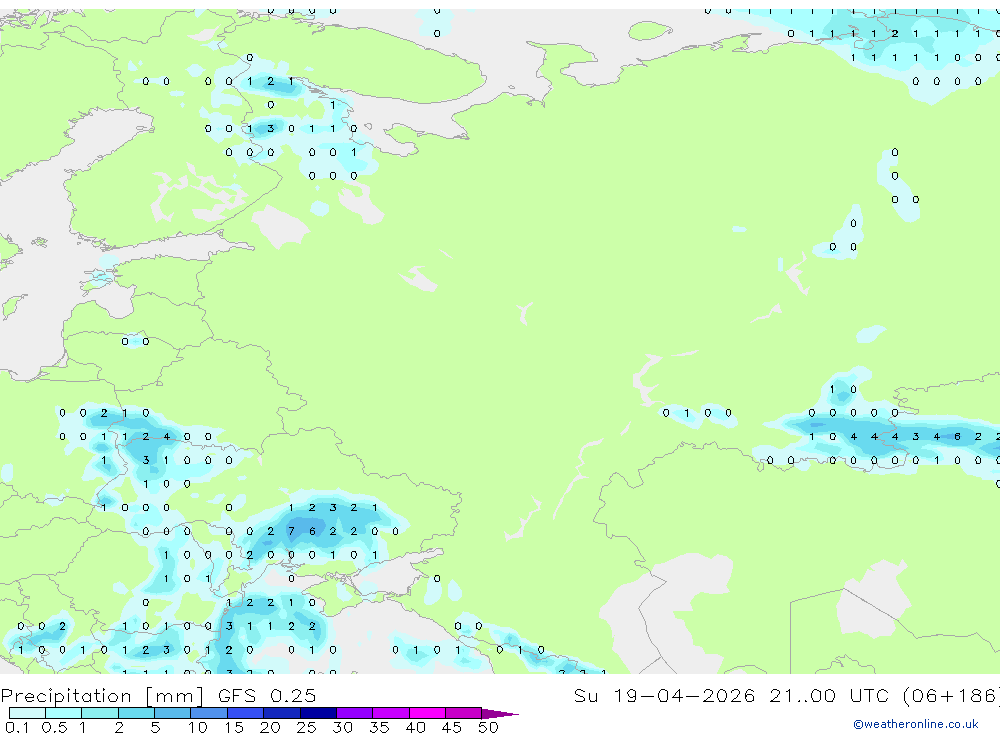
Task: Click the legend label '50'
Action: 488,727
